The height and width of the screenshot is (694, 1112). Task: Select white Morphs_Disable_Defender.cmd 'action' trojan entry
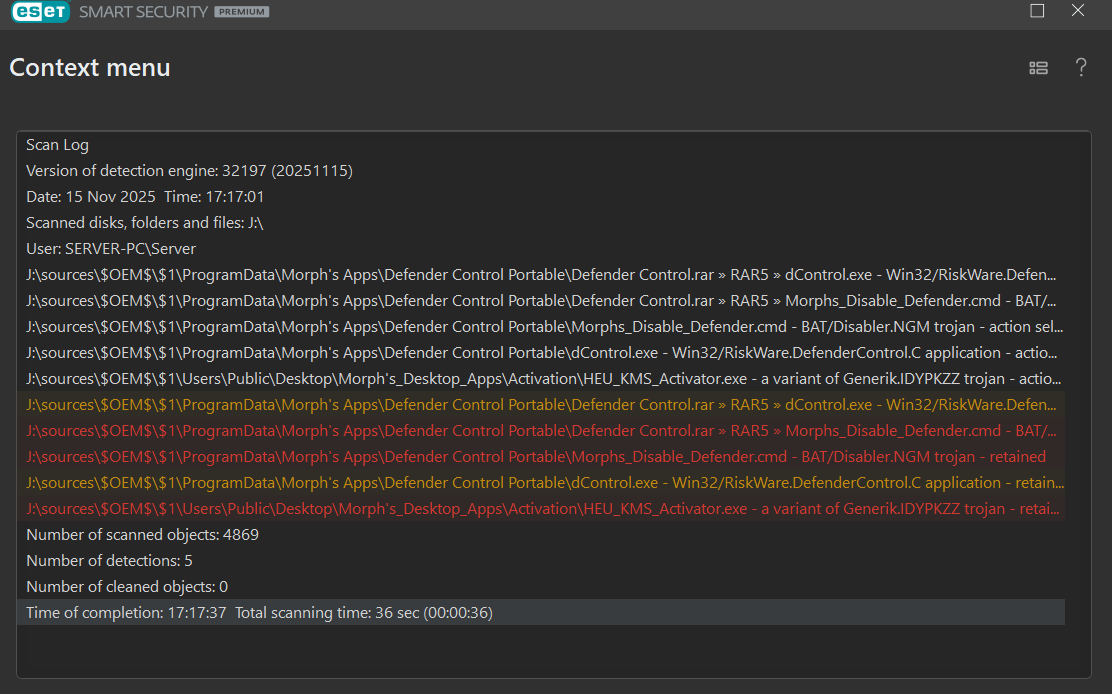click(540, 327)
